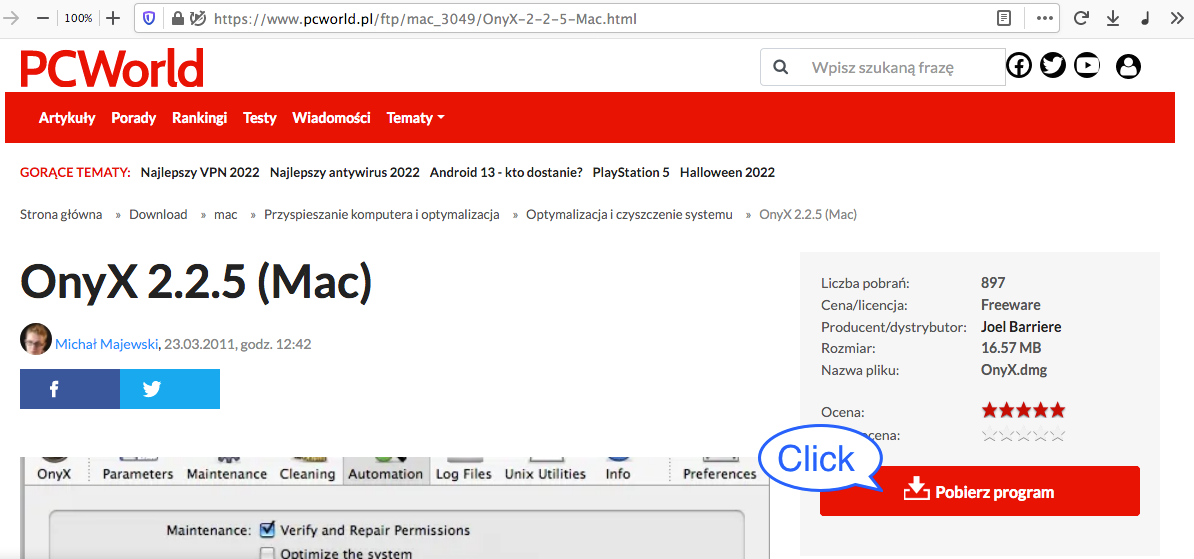
Task: Click the magnifier search icon
Action: click(x=781, y=67)
